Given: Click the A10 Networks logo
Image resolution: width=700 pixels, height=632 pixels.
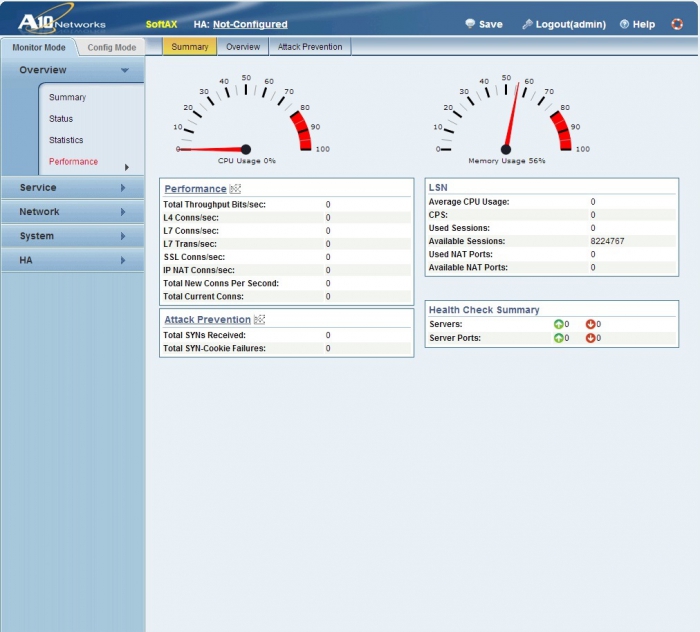Looking at the screenshot, I should tap(62, 21).
